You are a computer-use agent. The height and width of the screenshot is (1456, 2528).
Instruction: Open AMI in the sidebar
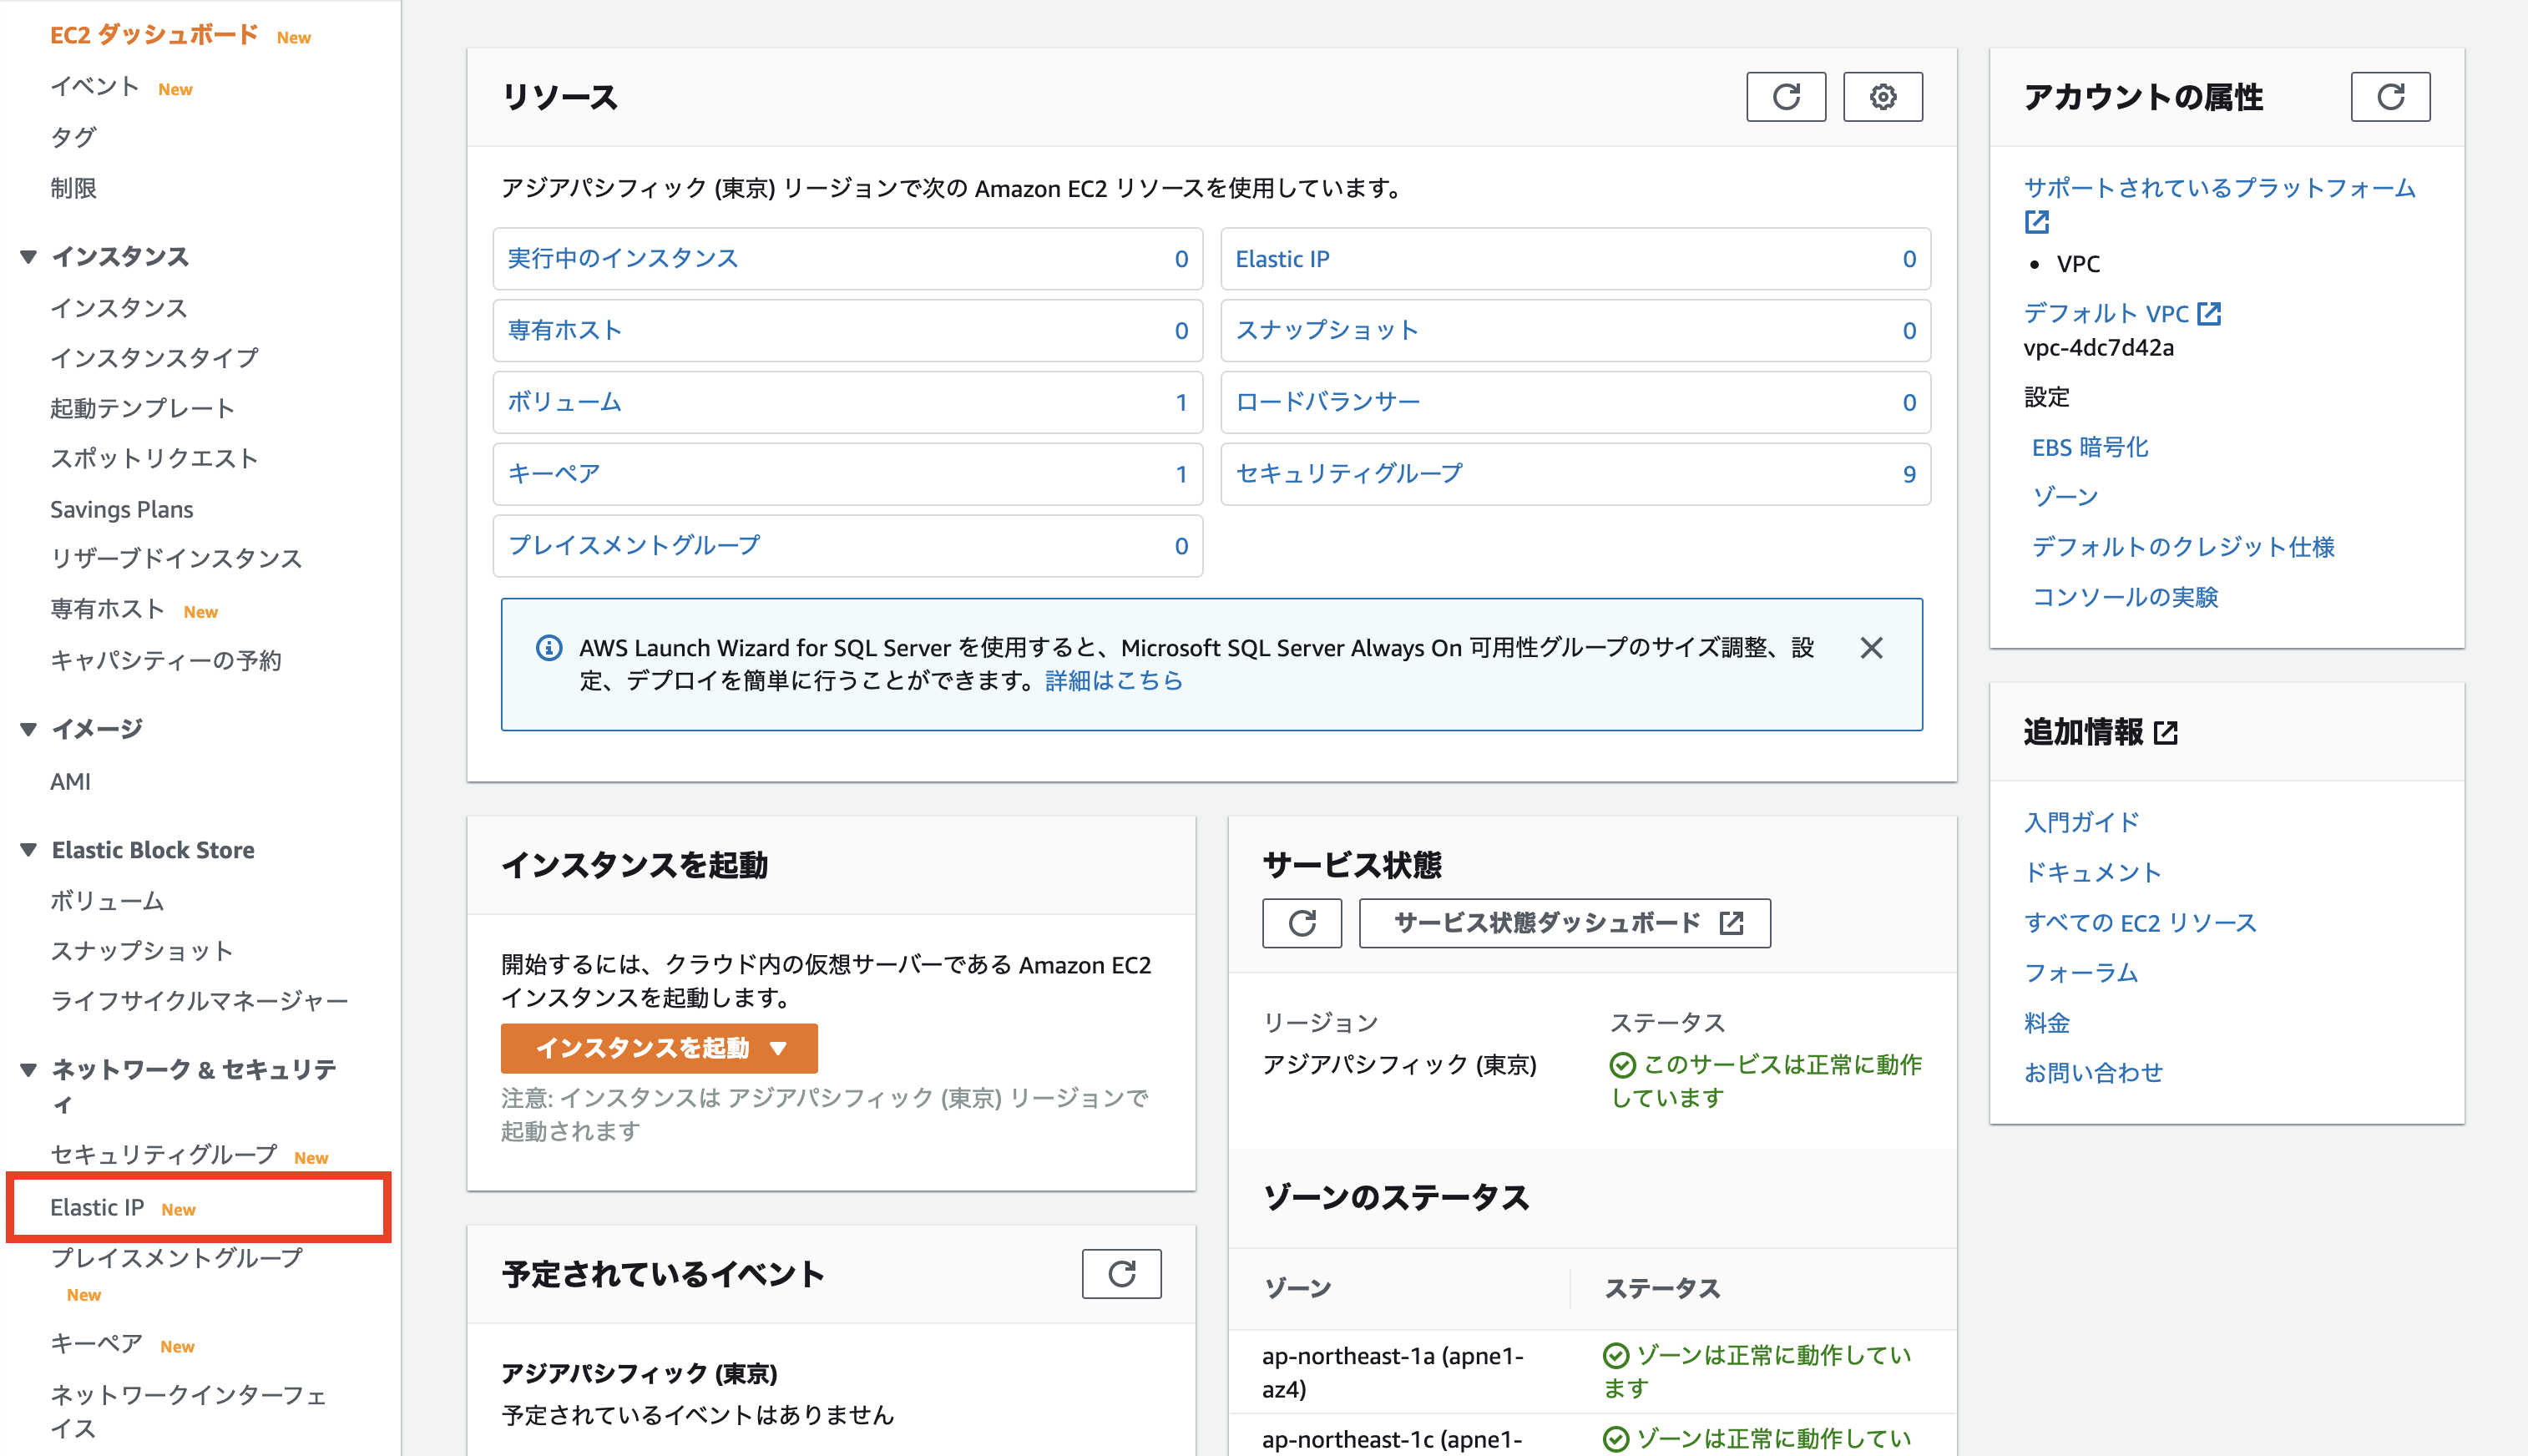pyautogui.click(x=70, y=782)
